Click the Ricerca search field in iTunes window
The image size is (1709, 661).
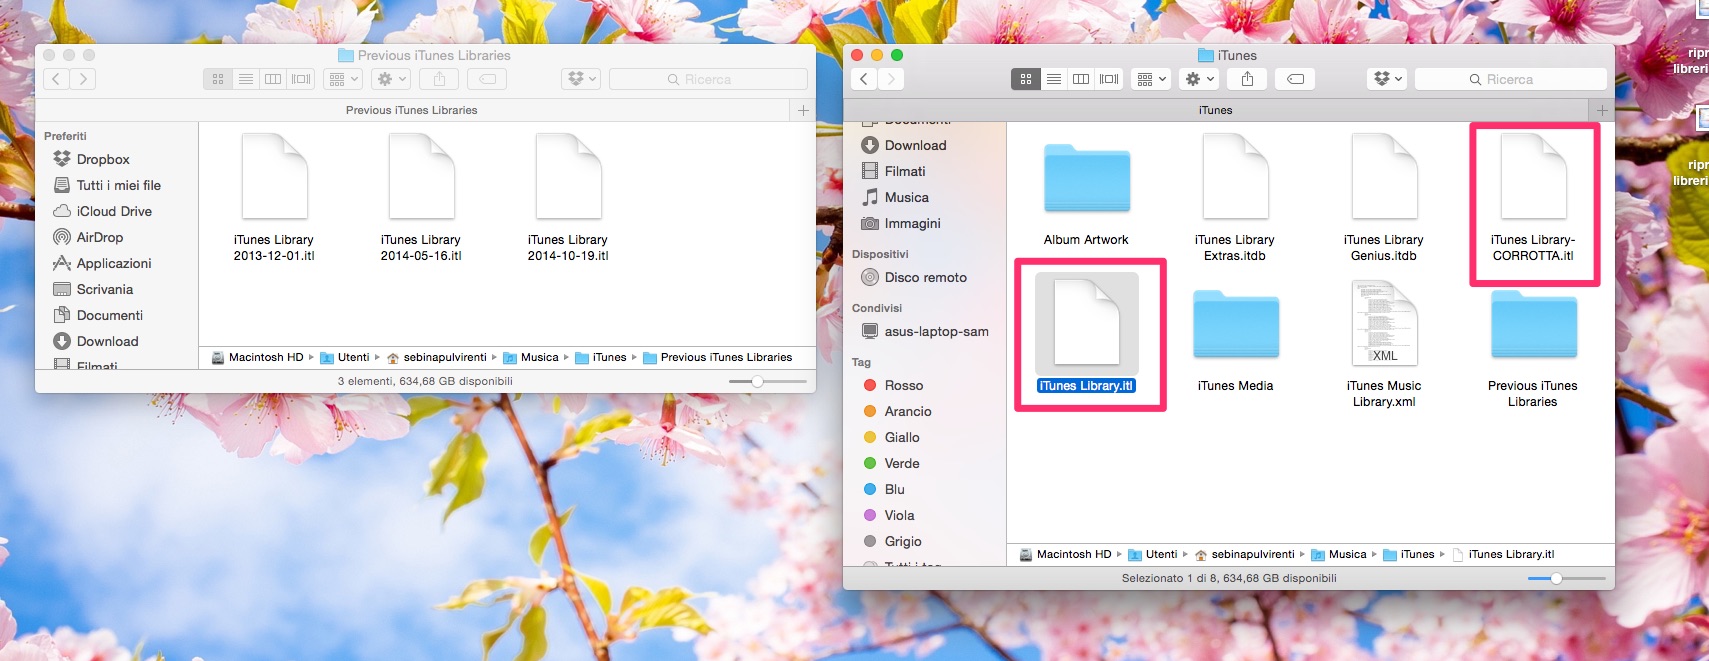[x=1510, y=79]
